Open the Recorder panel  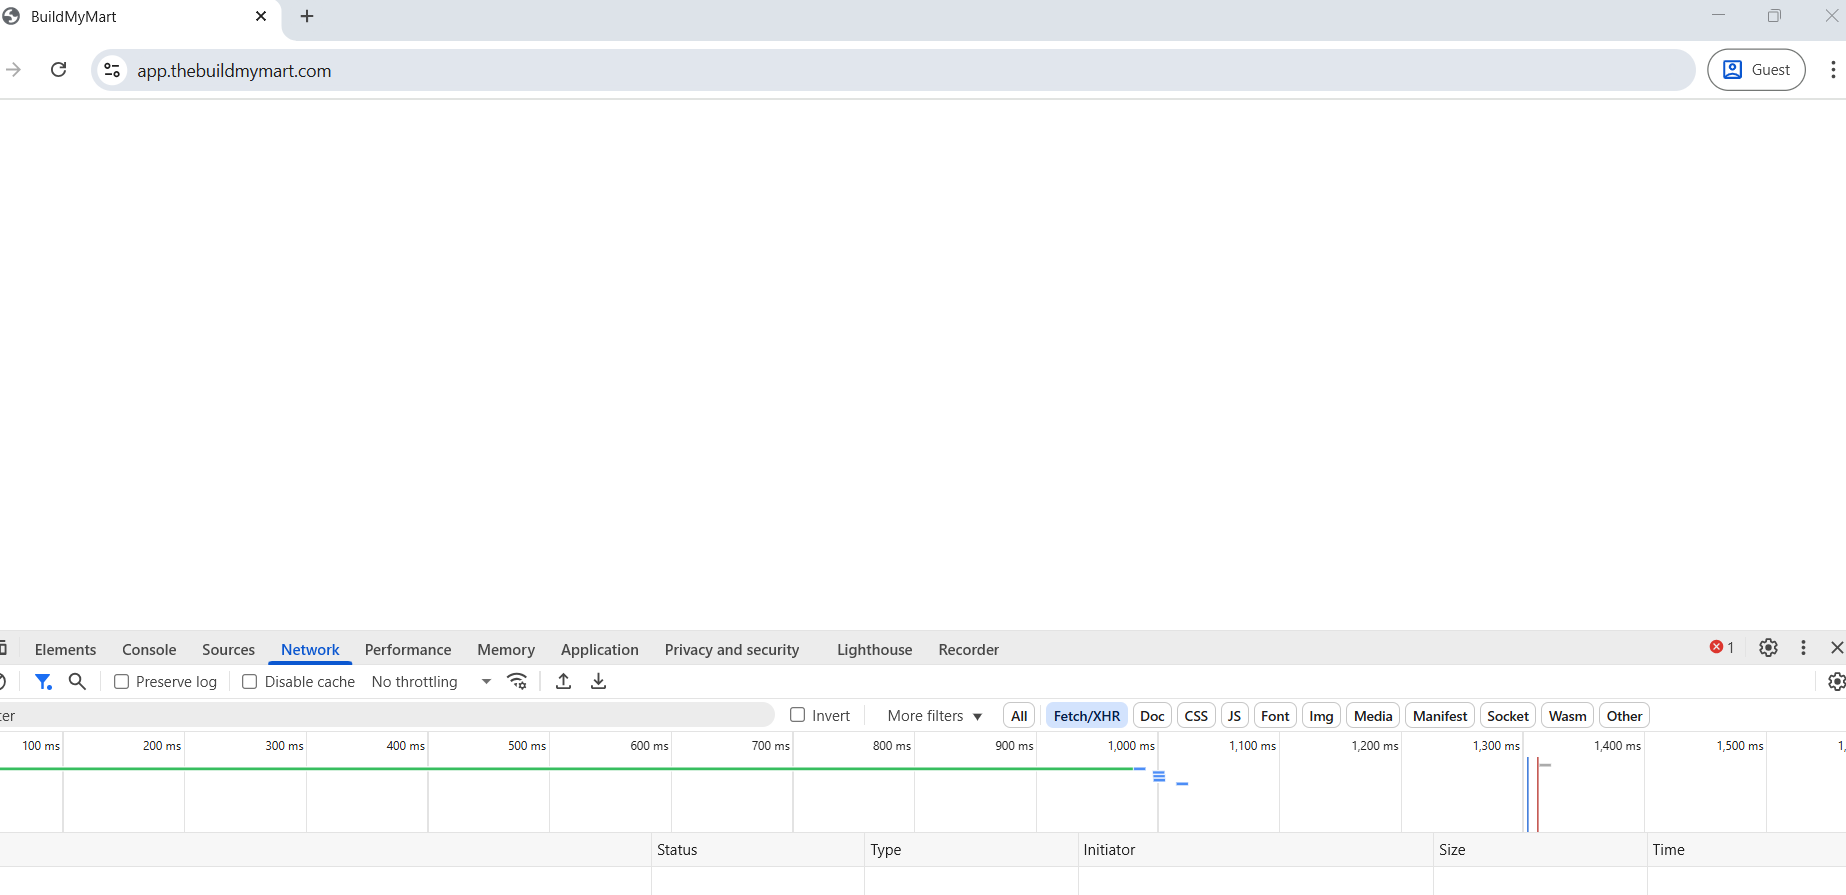click(968, 650)
